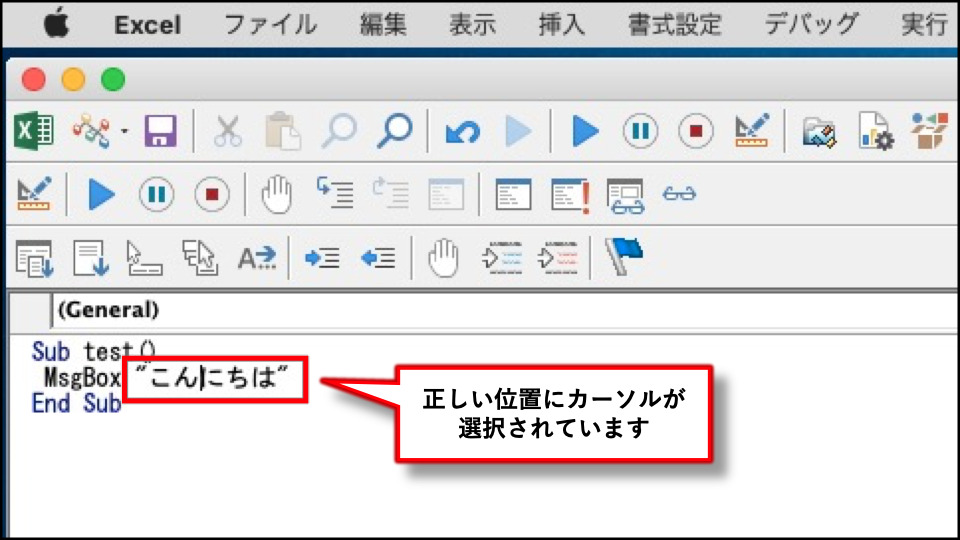Click the greyed-out magnifier icon

[x=339, y=130]
